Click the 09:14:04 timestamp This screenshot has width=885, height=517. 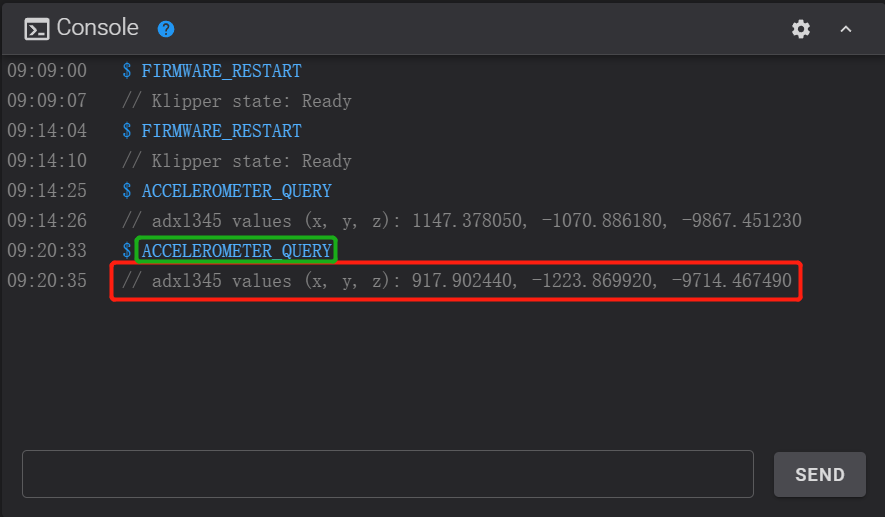[x=47, y=131]
